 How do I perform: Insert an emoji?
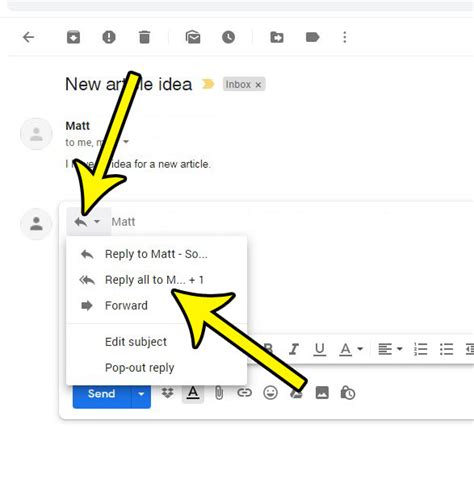pyautogui.click(x=270, y=393)
